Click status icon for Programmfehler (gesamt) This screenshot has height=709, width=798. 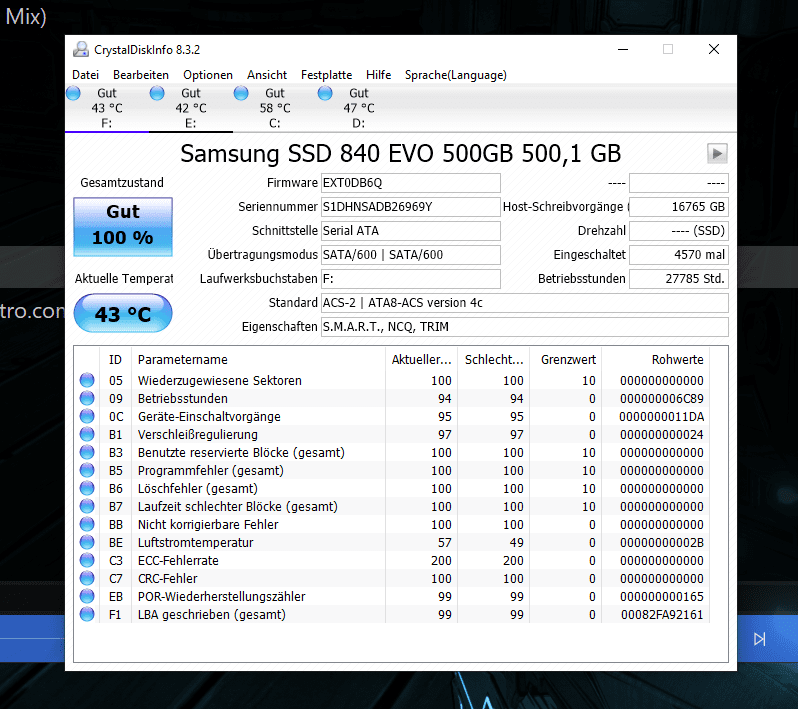pos(87,470)
